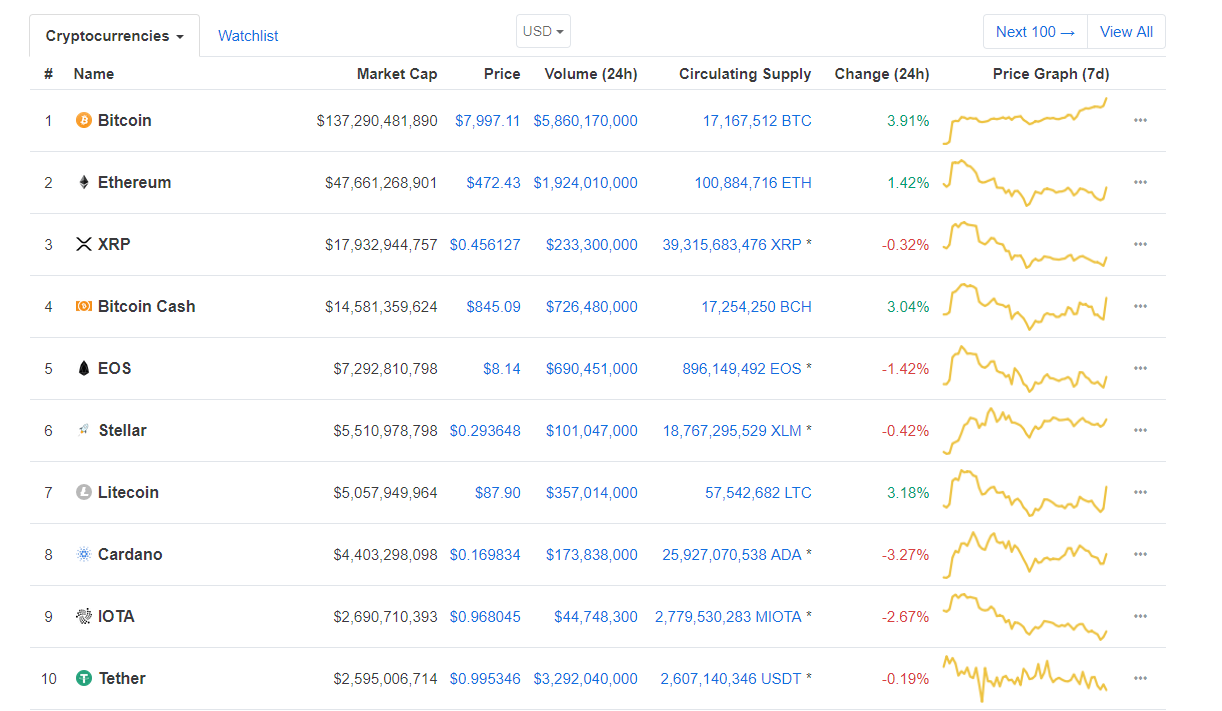Image resolution: width=1222 pixels, height=711 pixels.
Task: Click the Ethereum diamond logo icon
Action: click(84, 182)
